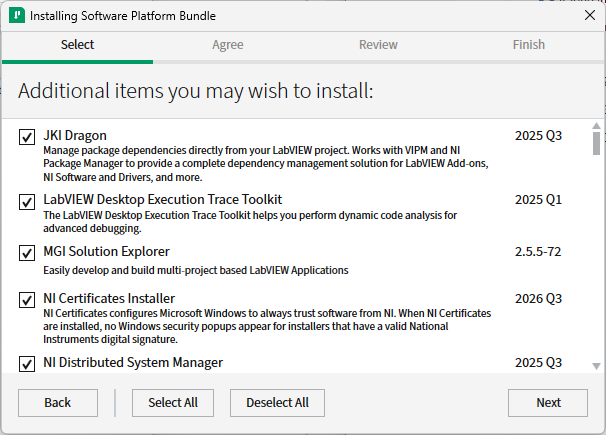Select the NI Distributed System Manager title
The image size is (606, 435).
[x=133, y=363]
